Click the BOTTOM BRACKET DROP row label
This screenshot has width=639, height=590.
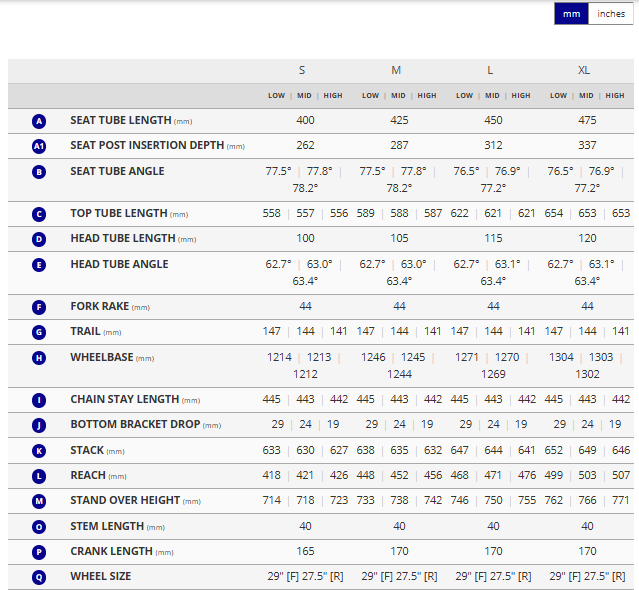135,425
